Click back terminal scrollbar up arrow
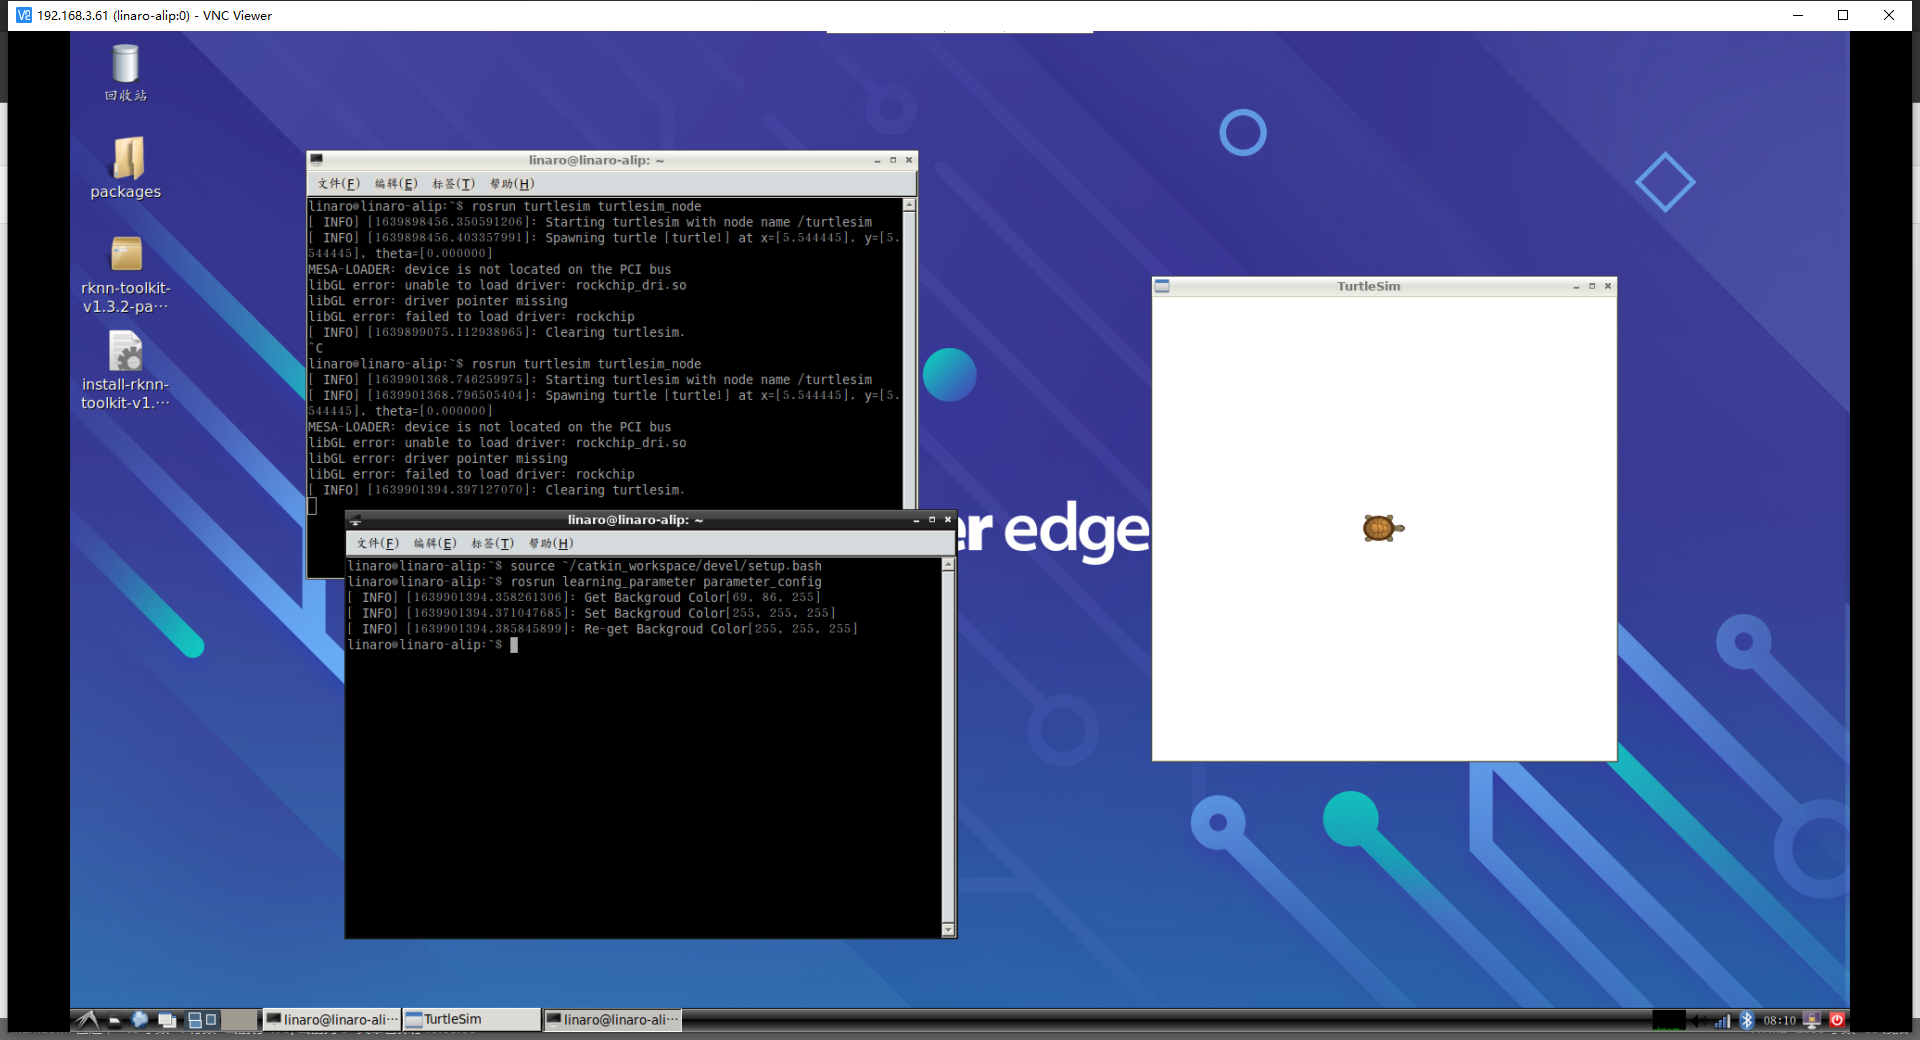The height and width of the screenshot is (1040, 1920). point(909,205)
